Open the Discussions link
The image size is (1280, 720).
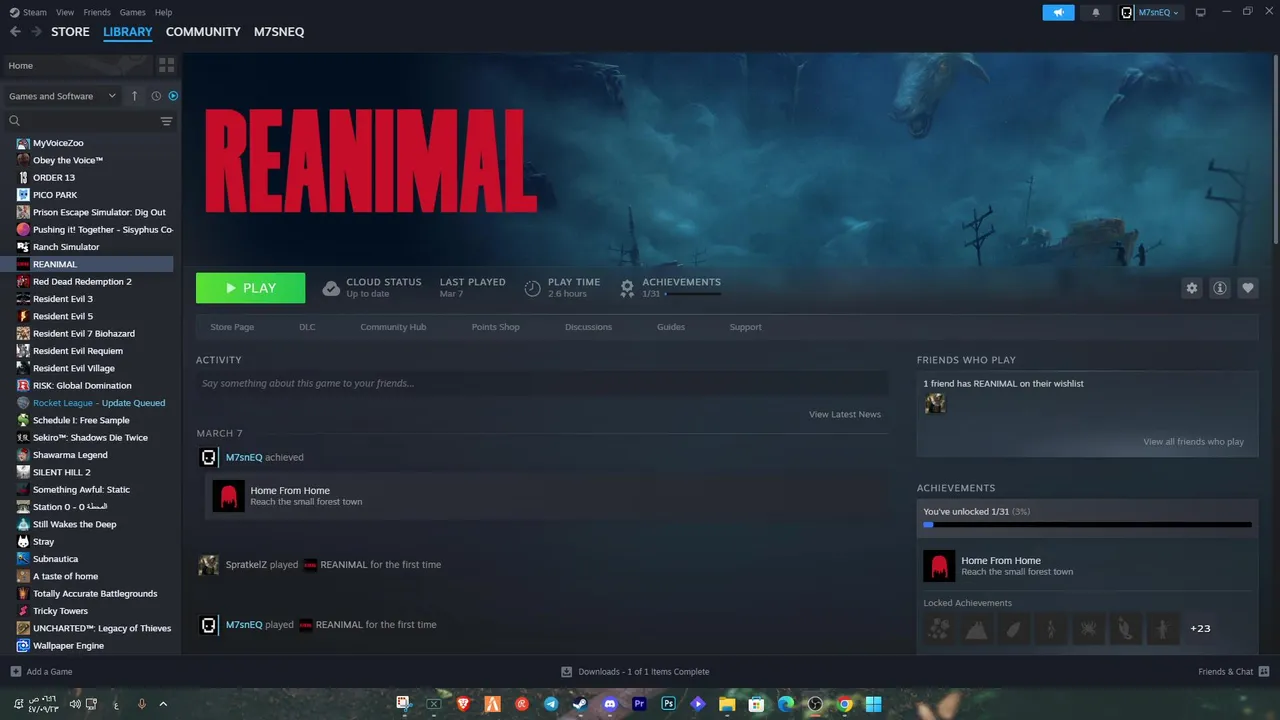click(x=588, y=327)
